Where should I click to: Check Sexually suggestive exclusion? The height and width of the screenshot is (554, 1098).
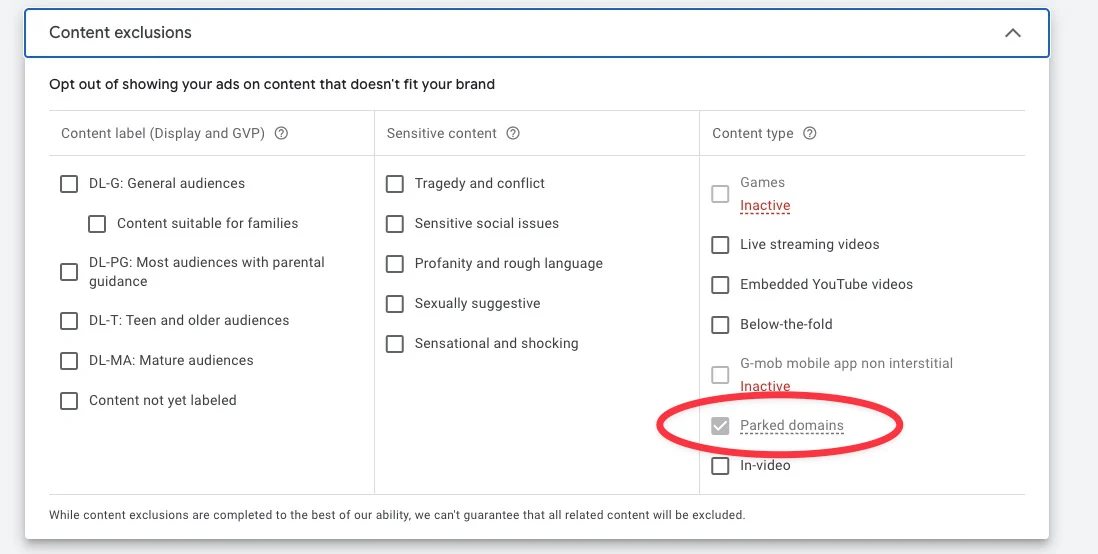click(x=395, y=303)
